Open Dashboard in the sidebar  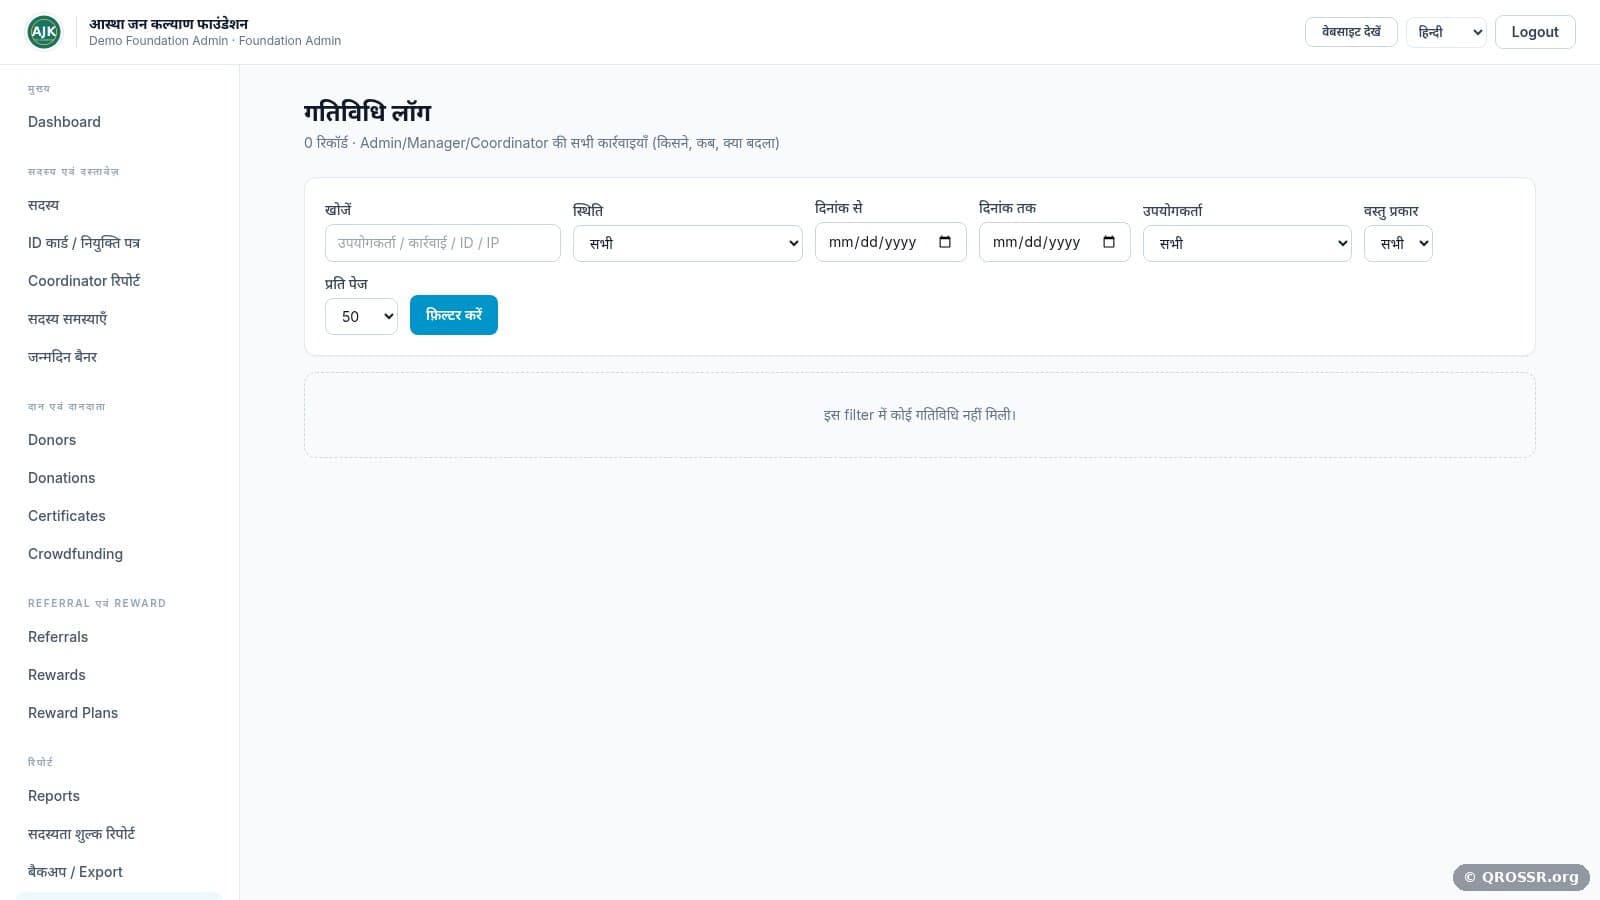[x=64, y=122]
